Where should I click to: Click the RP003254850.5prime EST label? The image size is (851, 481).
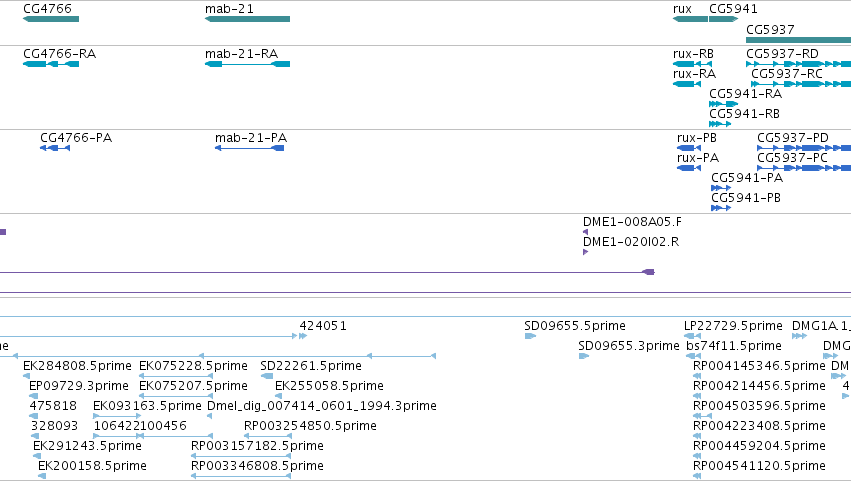coord(310,426)
